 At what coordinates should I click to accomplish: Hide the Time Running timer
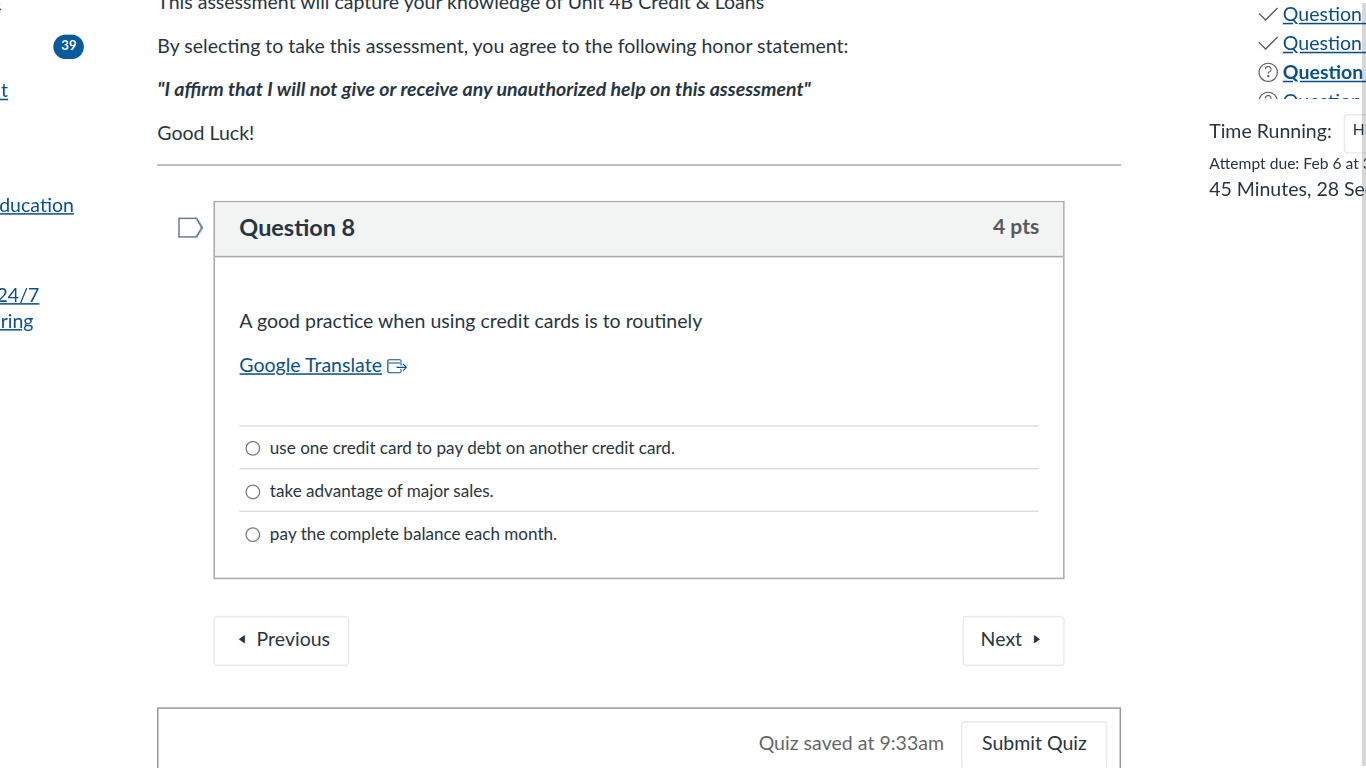click(x=1357, y=131)
